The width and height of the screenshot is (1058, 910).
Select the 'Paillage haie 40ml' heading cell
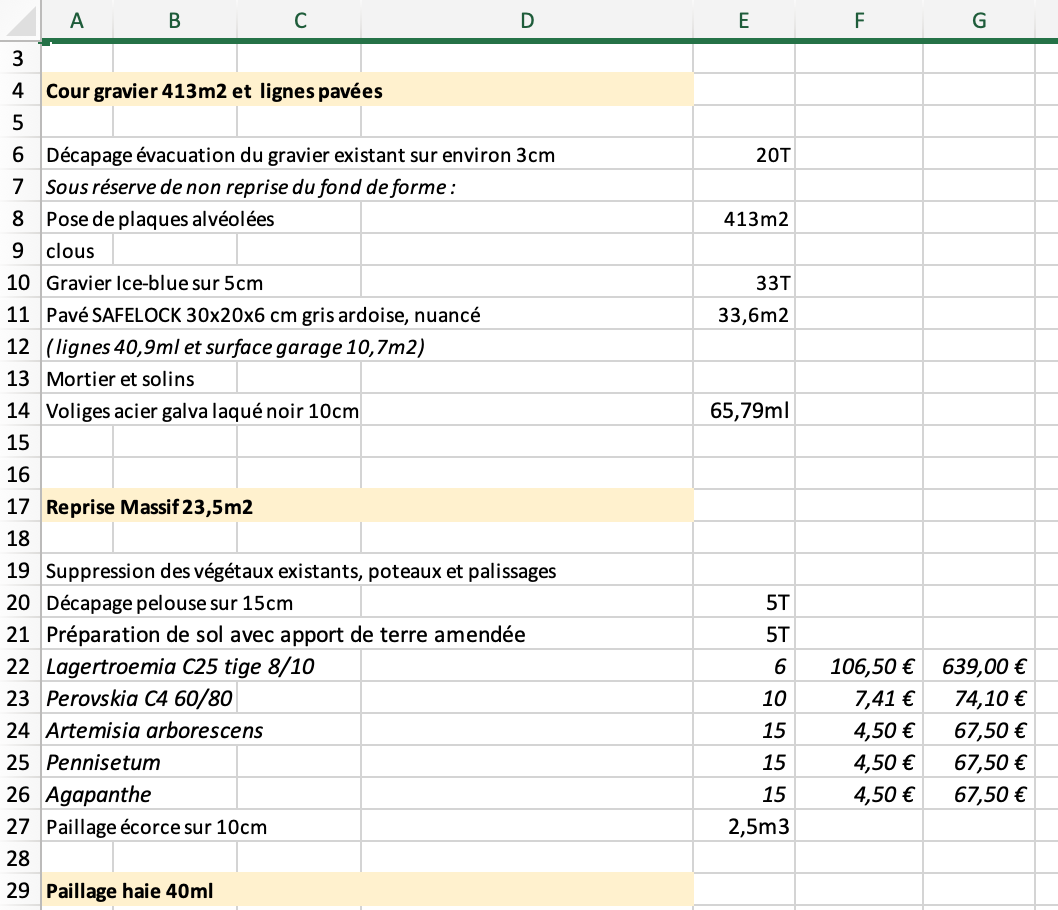click(130, 891)
